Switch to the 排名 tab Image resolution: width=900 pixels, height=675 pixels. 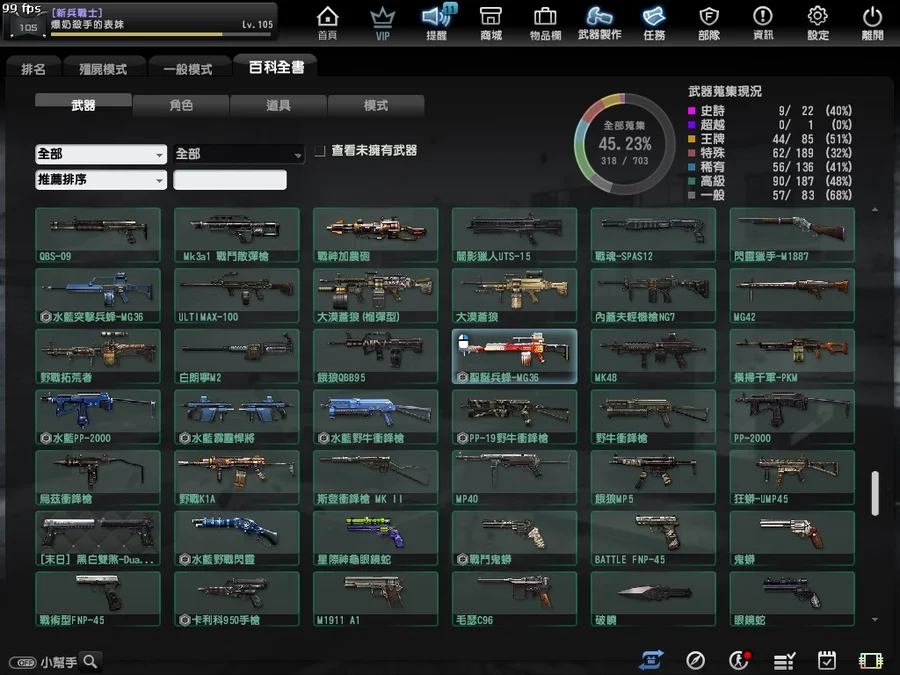coord(33,69)
